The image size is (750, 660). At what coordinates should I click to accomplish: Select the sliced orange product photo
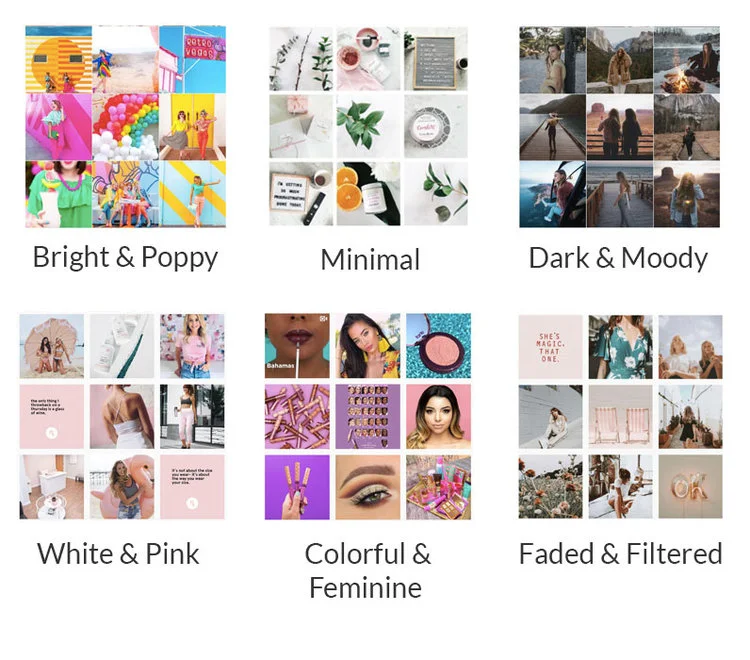coord(368,193)
